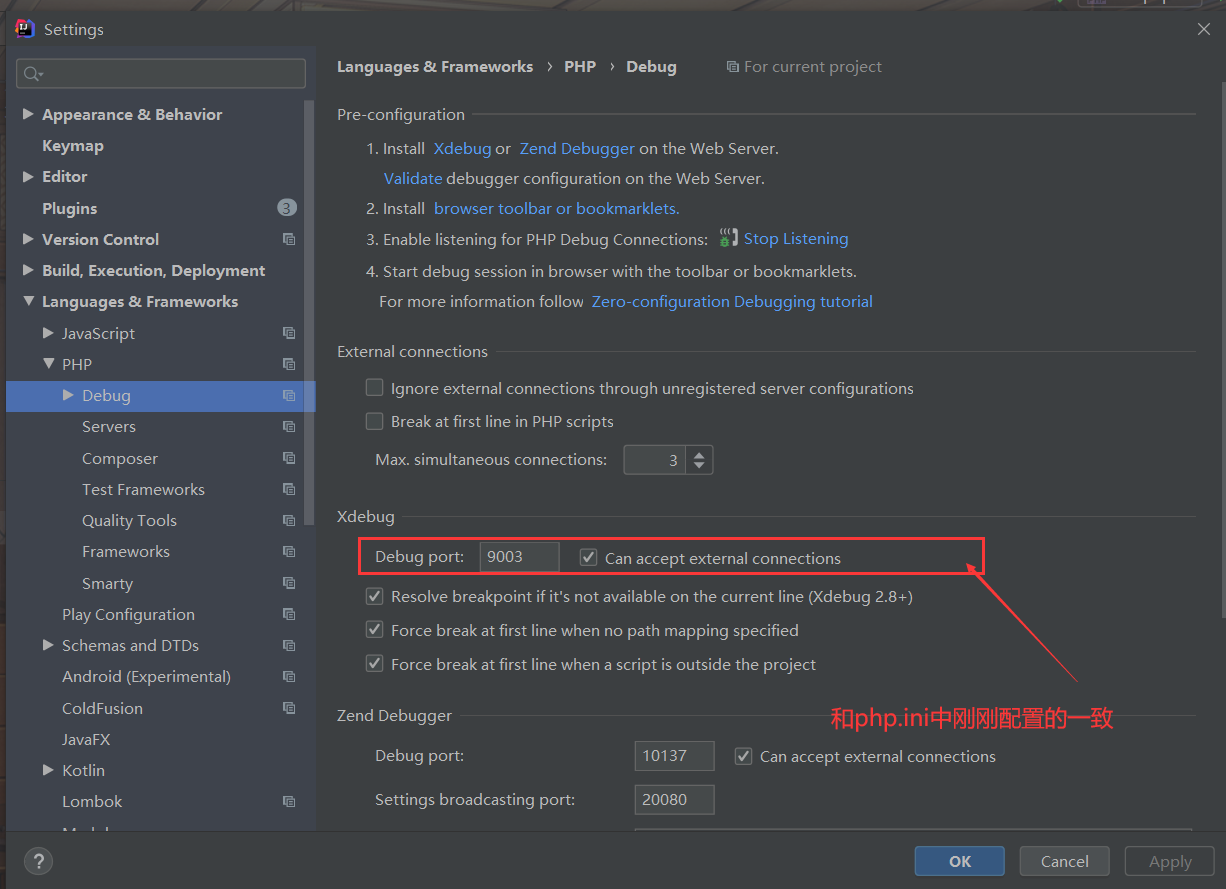The width and height of the screenshot is (1226, 889).
Task: Select Quality Tools under PHP
Action: pos(129,520)
